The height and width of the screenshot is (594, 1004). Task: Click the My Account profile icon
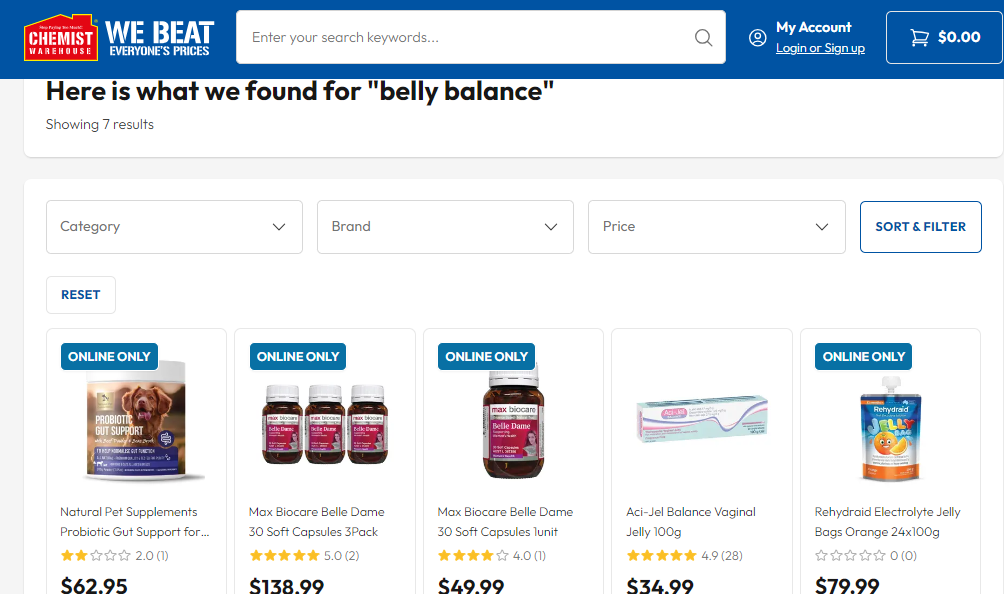[x=757, y=38]
